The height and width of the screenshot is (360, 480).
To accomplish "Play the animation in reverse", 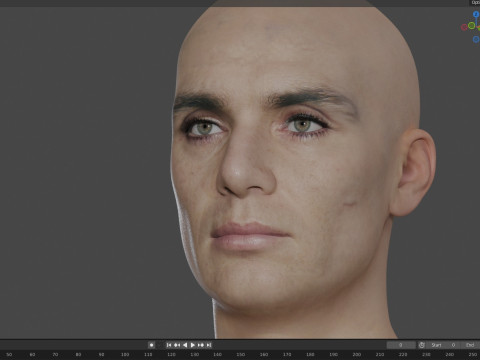I will click(185, 345).
